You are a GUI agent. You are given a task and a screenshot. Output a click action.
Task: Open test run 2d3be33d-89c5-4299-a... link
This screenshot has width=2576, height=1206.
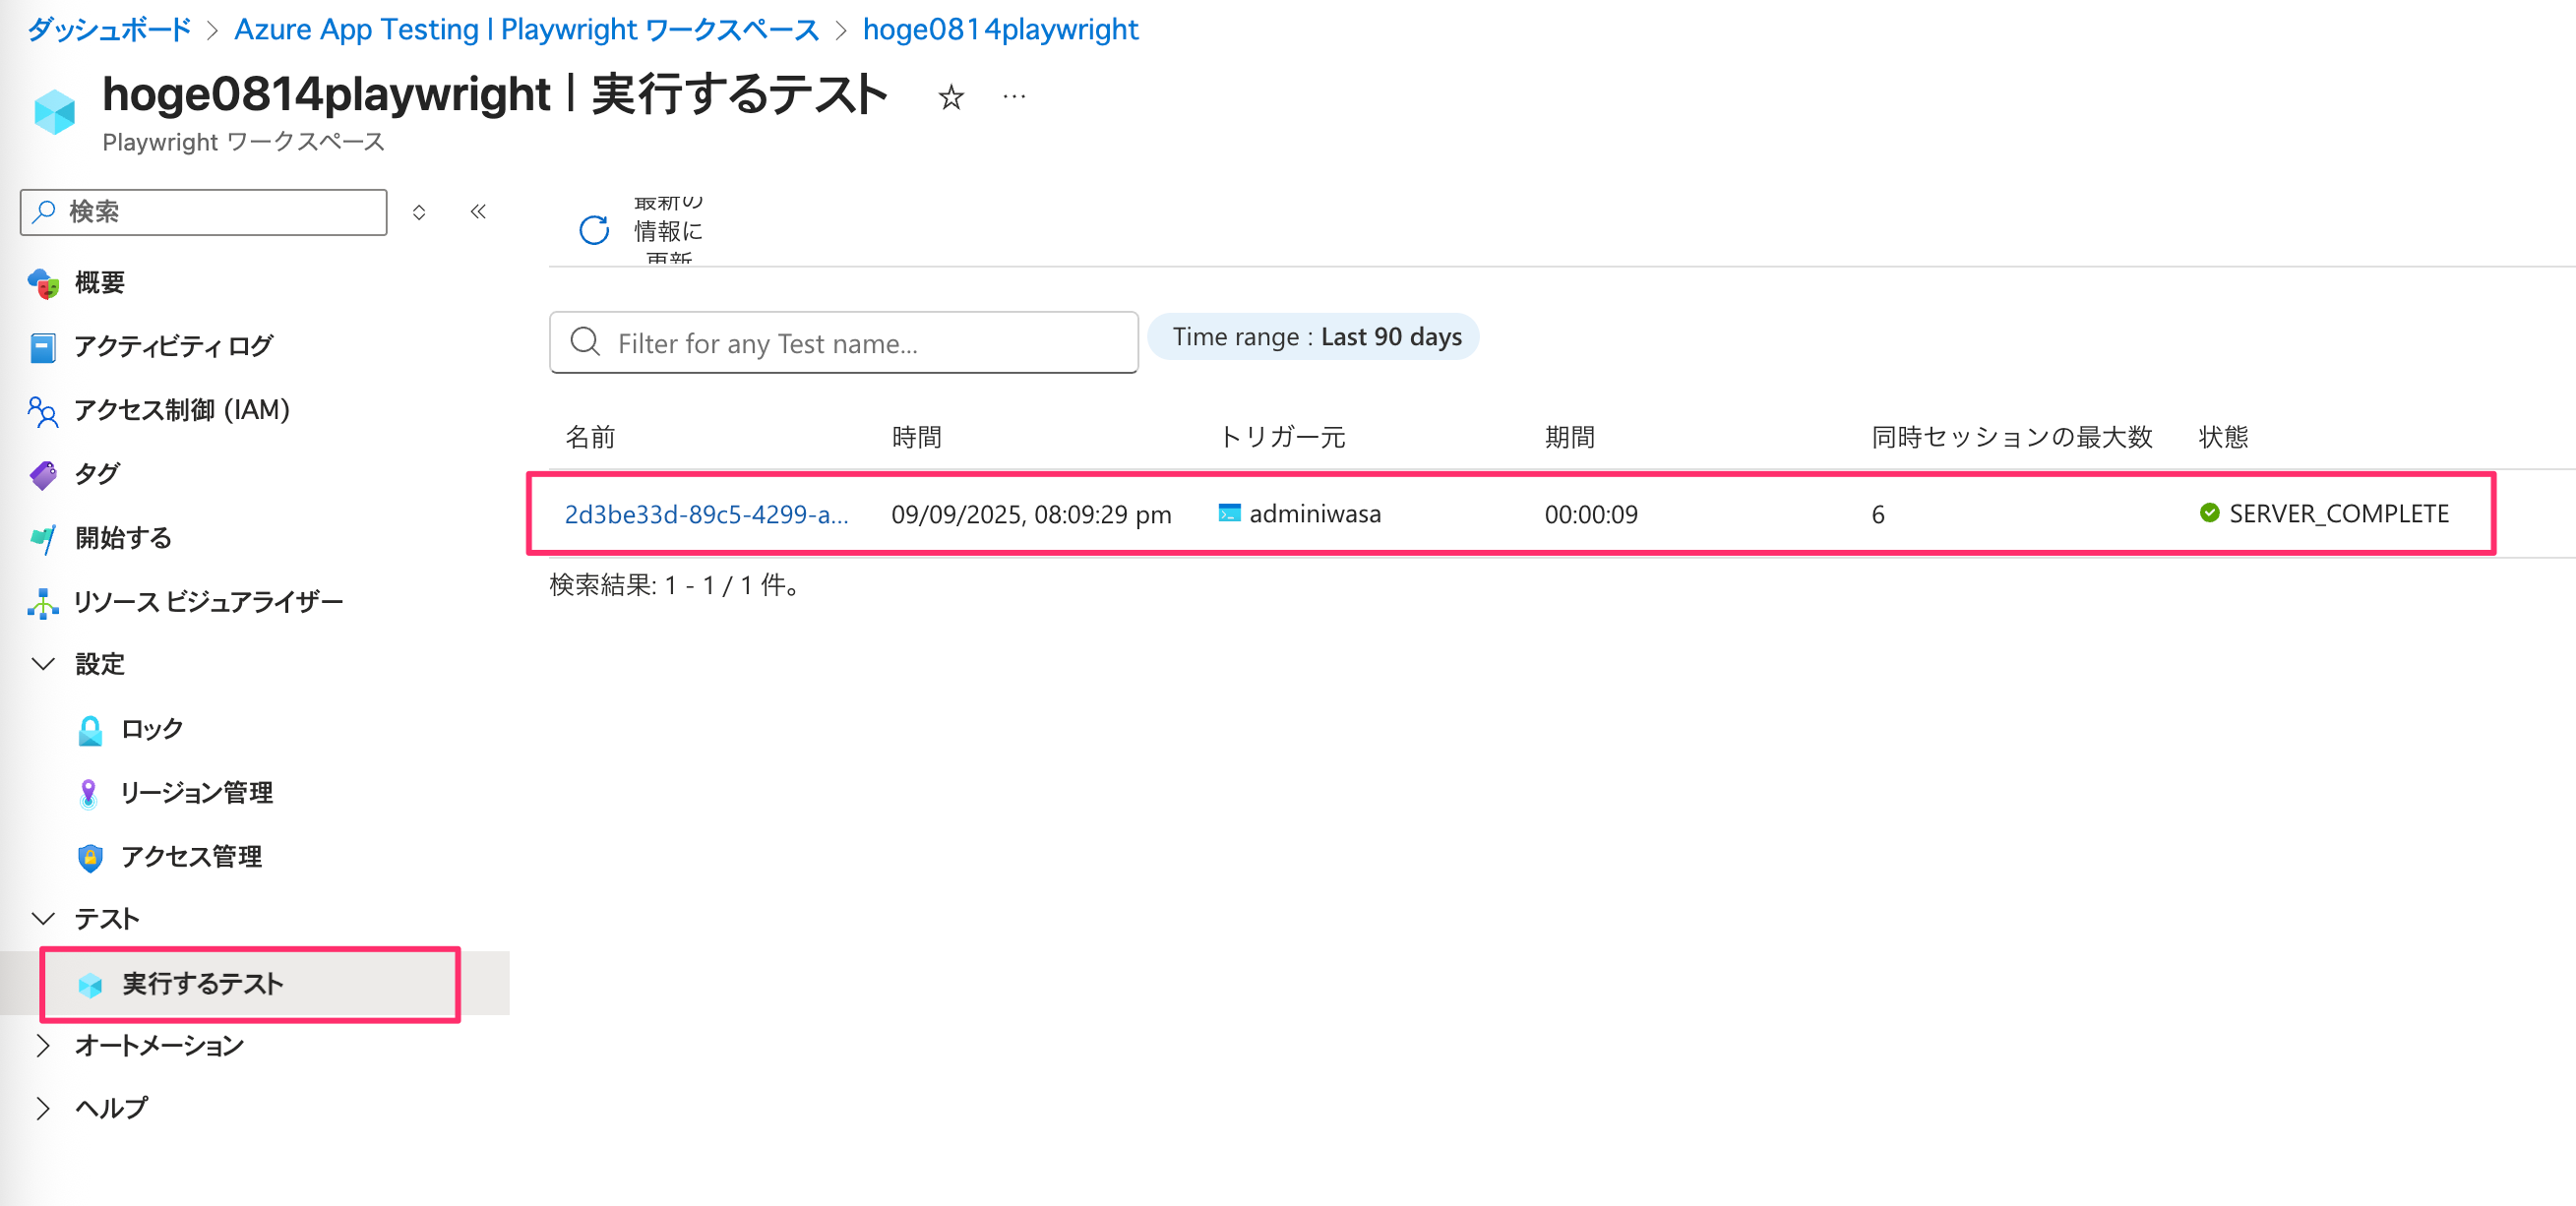[706, 514]
